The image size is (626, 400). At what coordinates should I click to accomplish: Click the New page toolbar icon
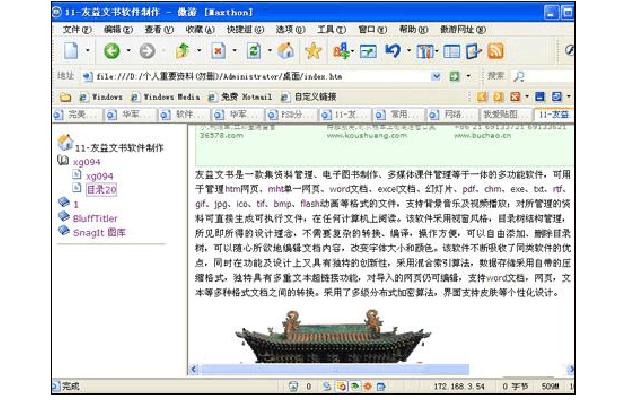pyautogui.click(x=71, y=51)
